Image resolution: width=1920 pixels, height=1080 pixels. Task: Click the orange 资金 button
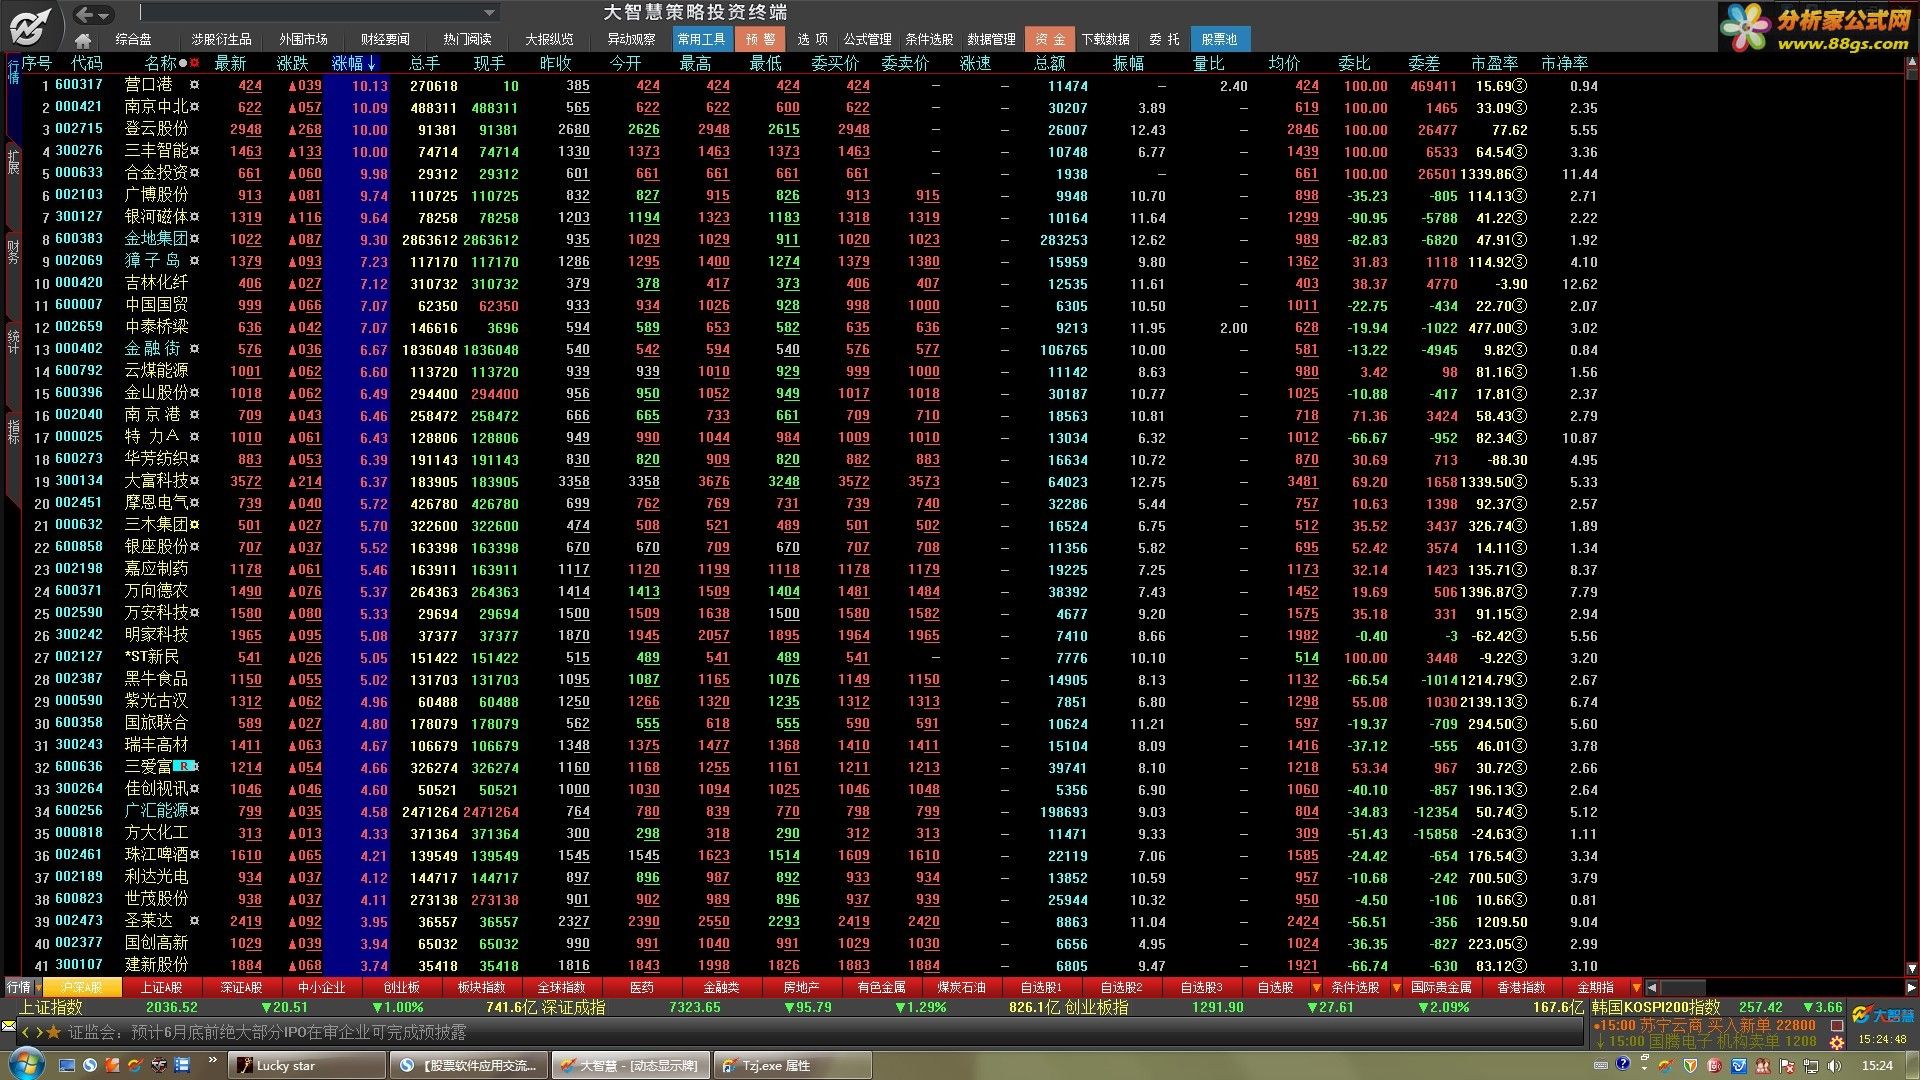pyautogui.click(x=1049, y=39)
